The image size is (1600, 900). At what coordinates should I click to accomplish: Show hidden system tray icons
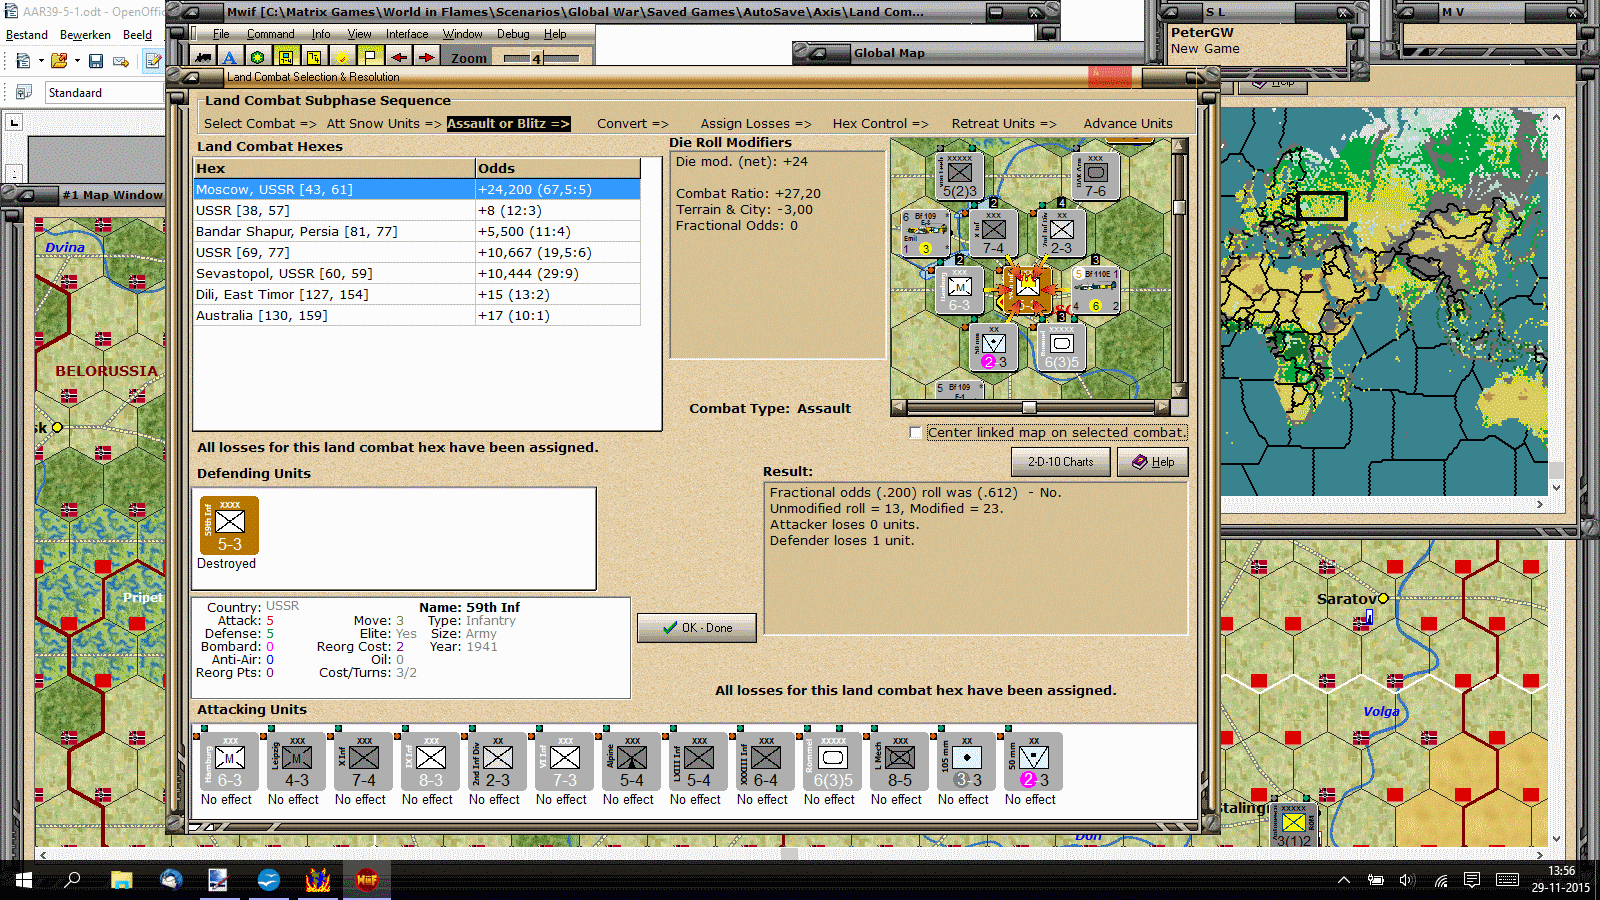click(x=1344, y=880)
